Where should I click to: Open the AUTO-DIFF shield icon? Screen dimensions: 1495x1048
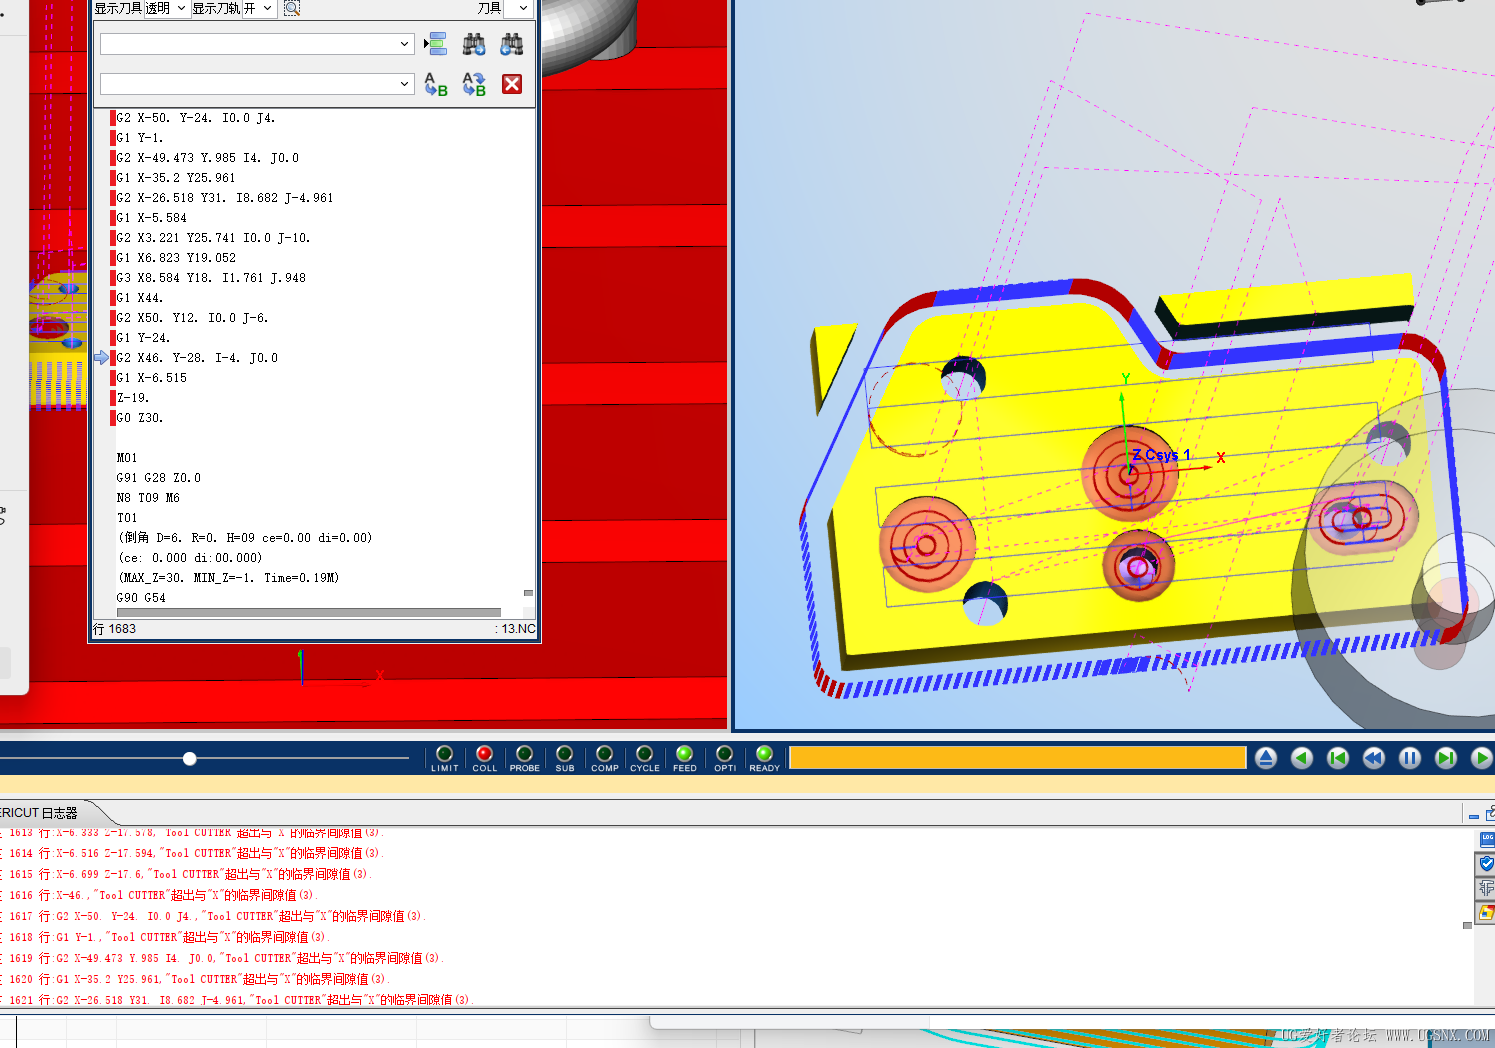pos(1486,863)
